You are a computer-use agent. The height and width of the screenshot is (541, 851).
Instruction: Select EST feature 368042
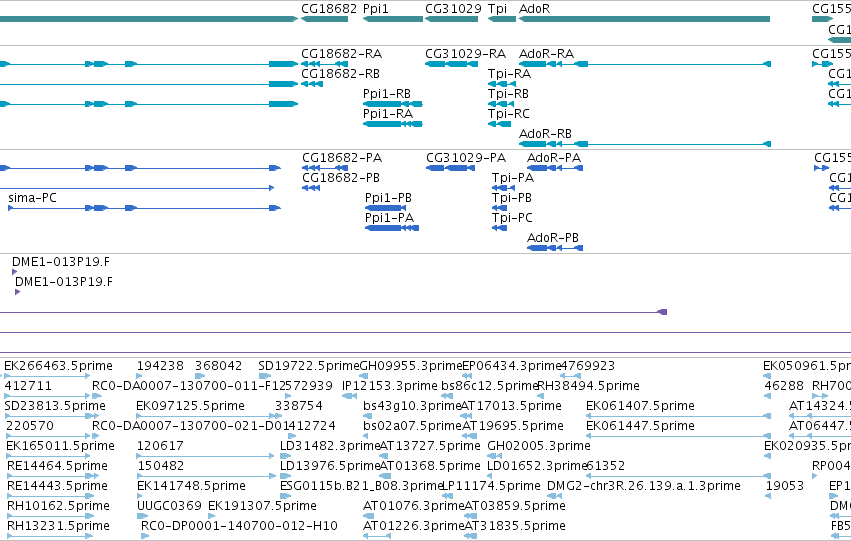pos(200,376)
